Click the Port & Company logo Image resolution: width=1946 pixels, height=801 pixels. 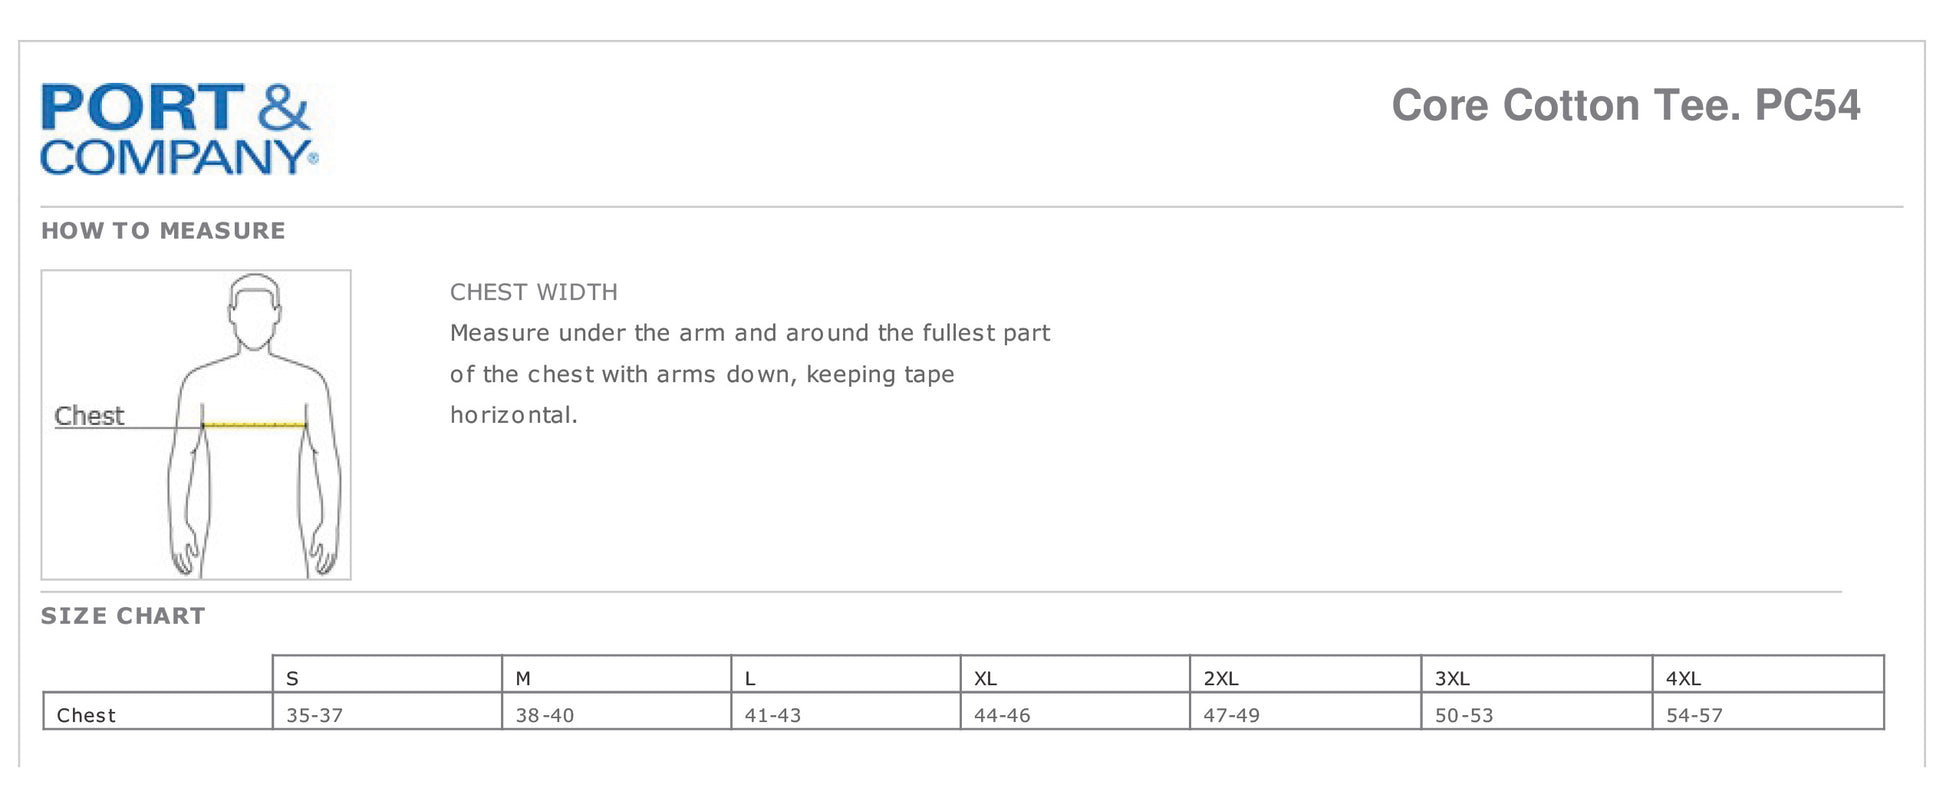point(180,130)
